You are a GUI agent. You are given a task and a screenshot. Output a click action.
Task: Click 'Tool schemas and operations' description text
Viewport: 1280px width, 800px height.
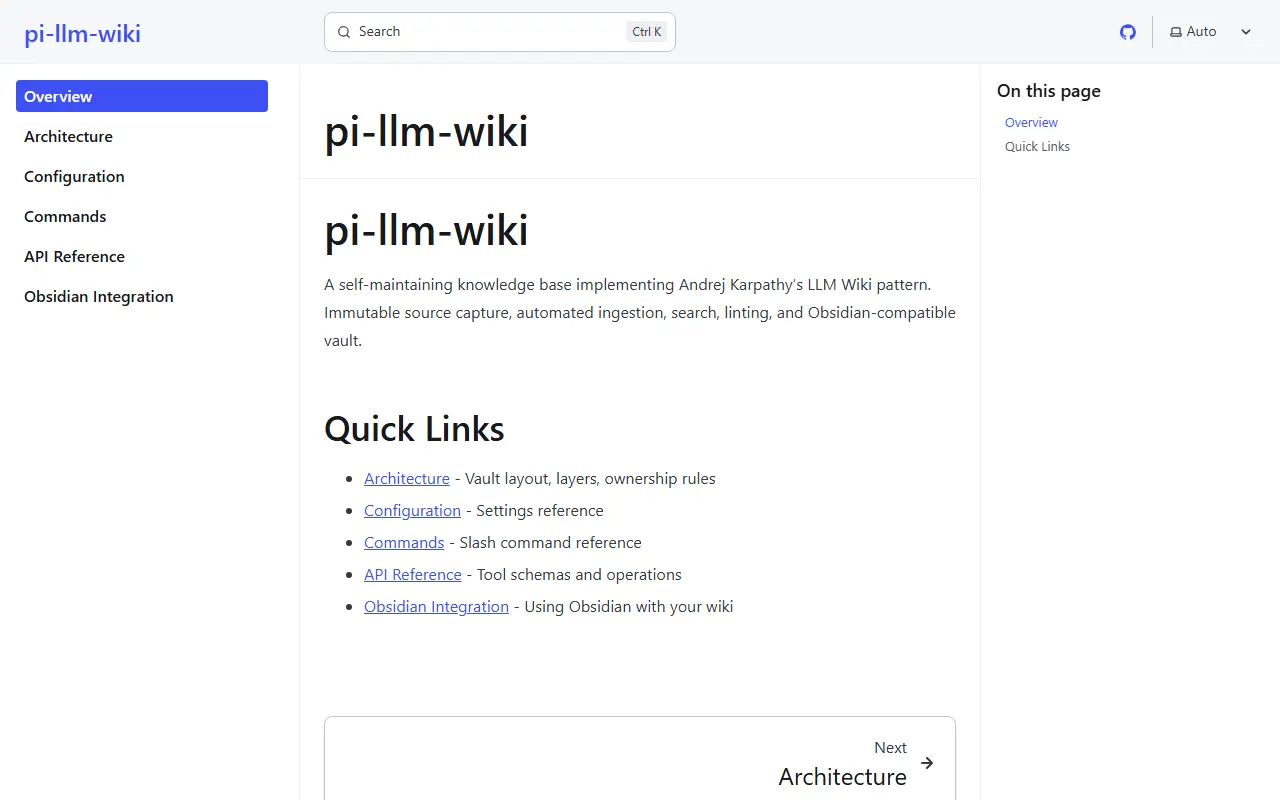579,574
